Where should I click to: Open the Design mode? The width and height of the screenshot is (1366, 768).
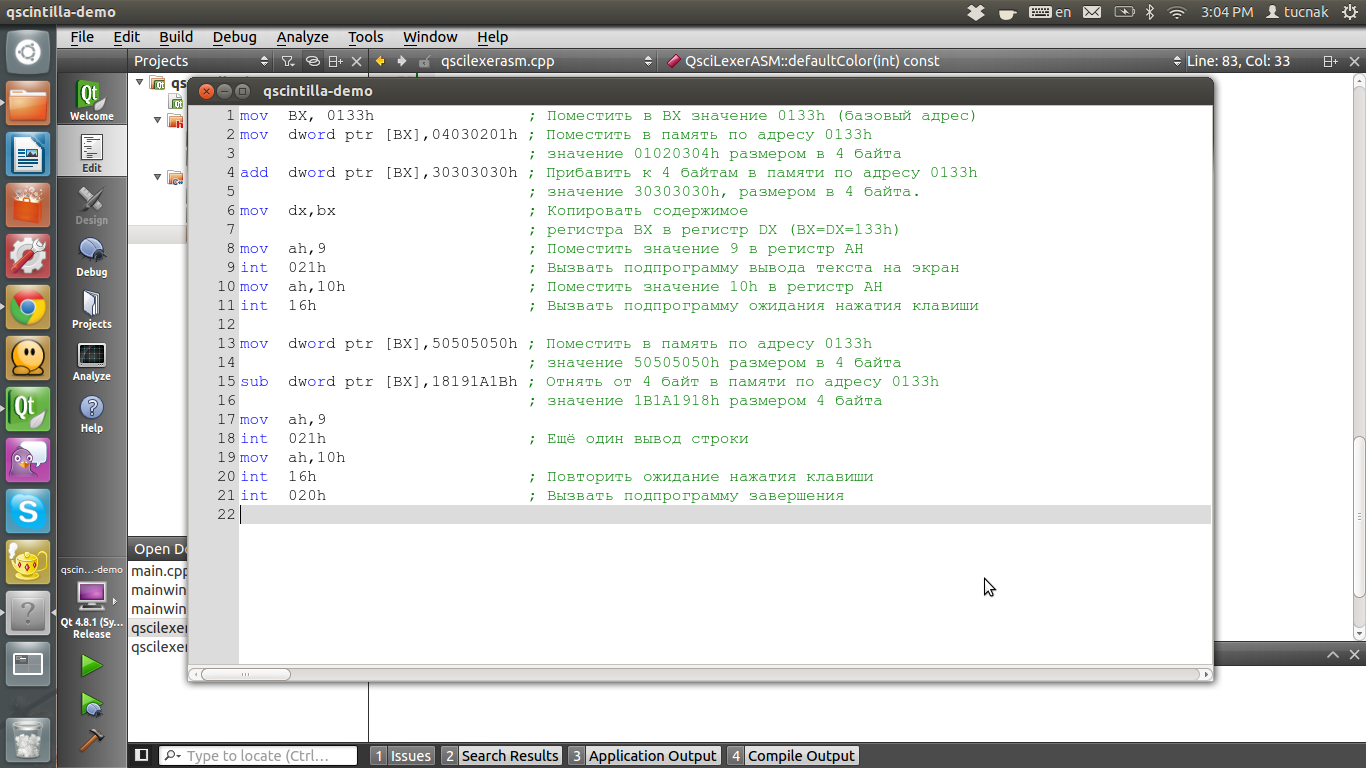(91, 204)
